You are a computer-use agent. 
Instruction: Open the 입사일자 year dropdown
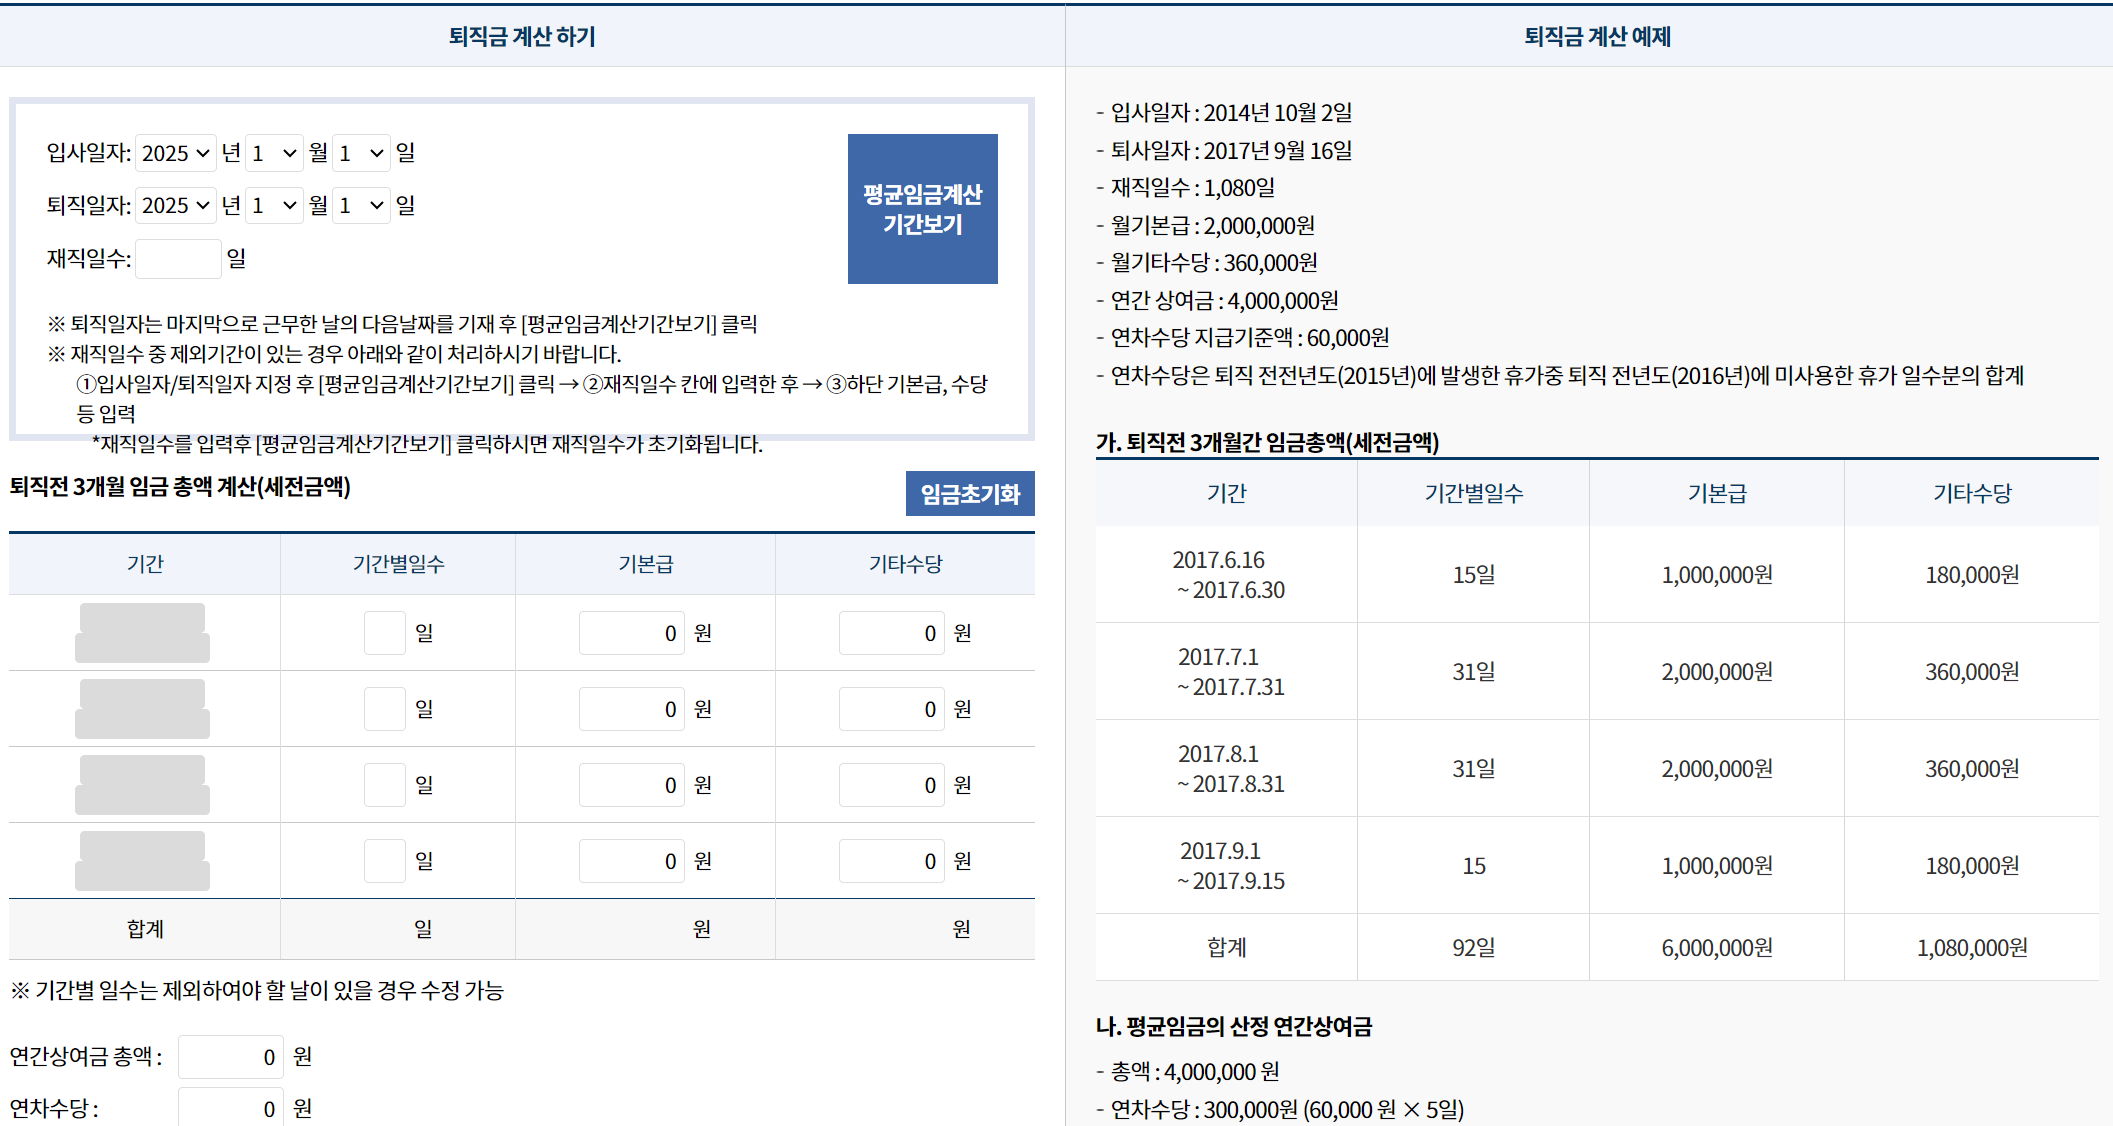pos(176,152)
